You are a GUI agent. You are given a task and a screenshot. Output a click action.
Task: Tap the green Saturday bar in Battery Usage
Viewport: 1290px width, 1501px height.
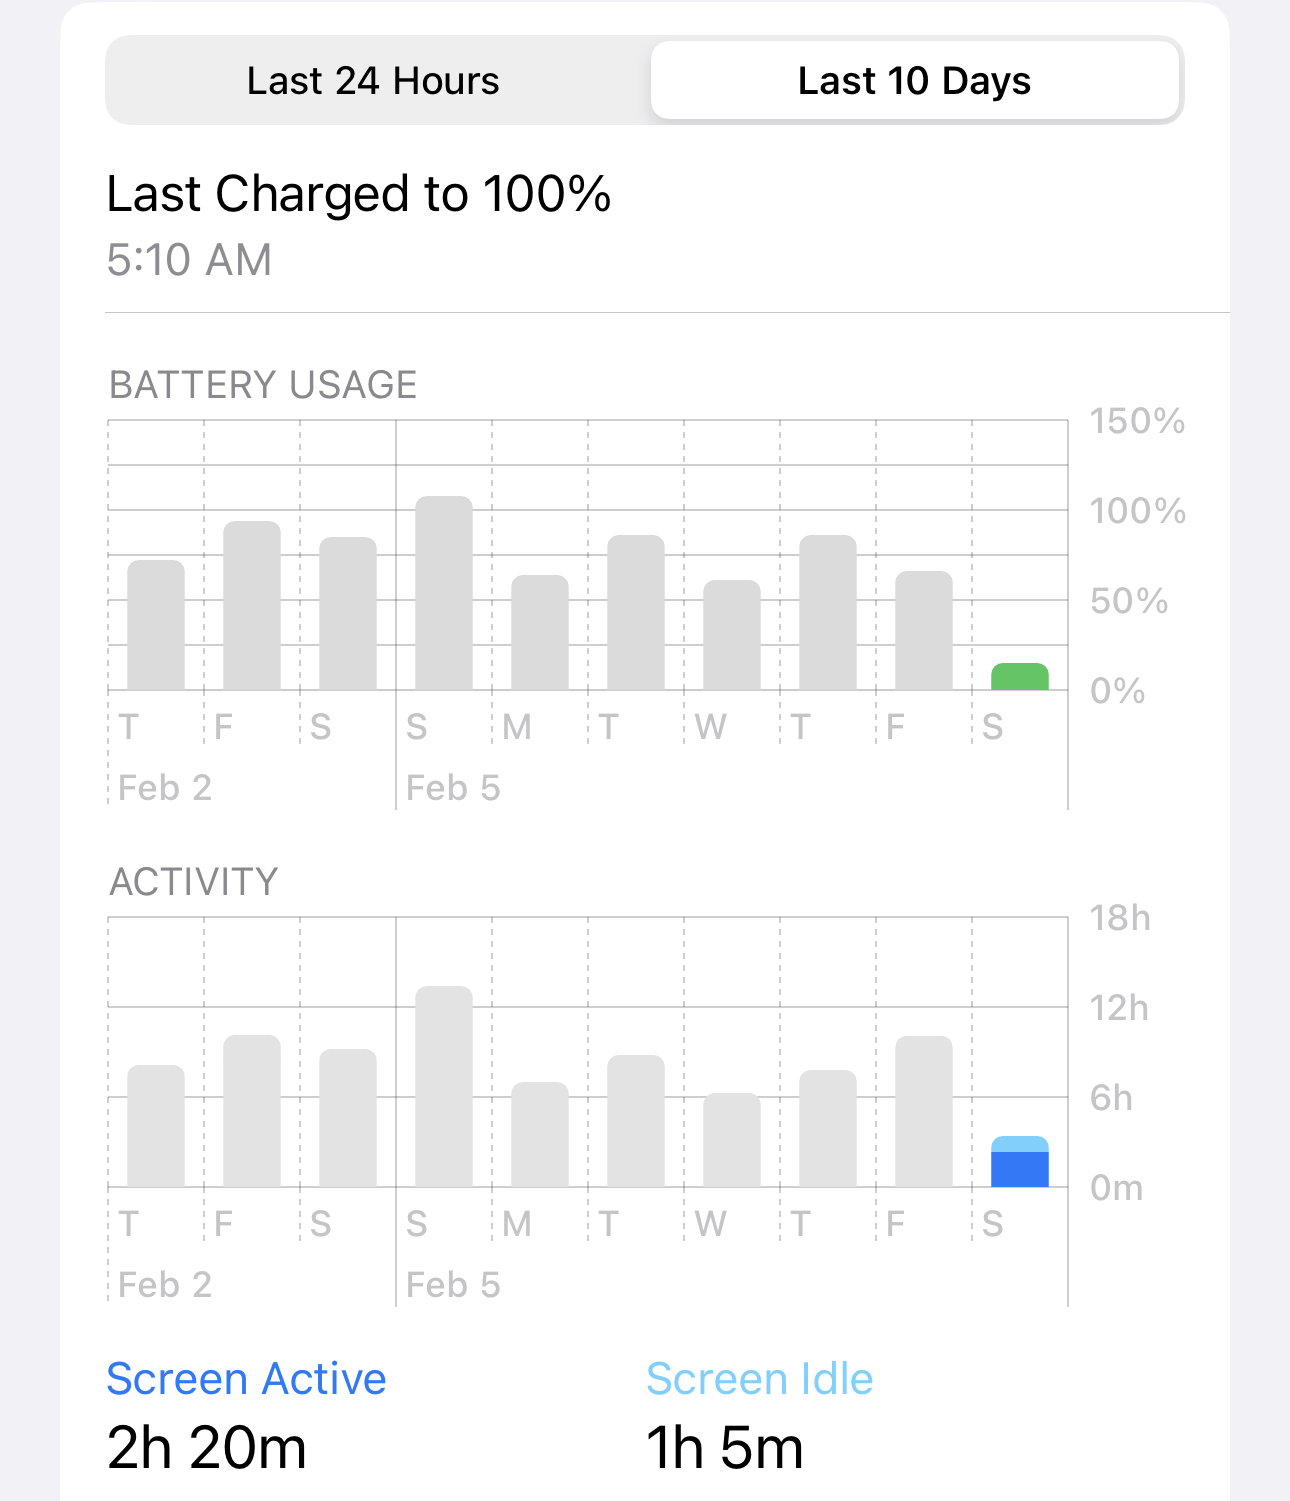[1019, 677]
